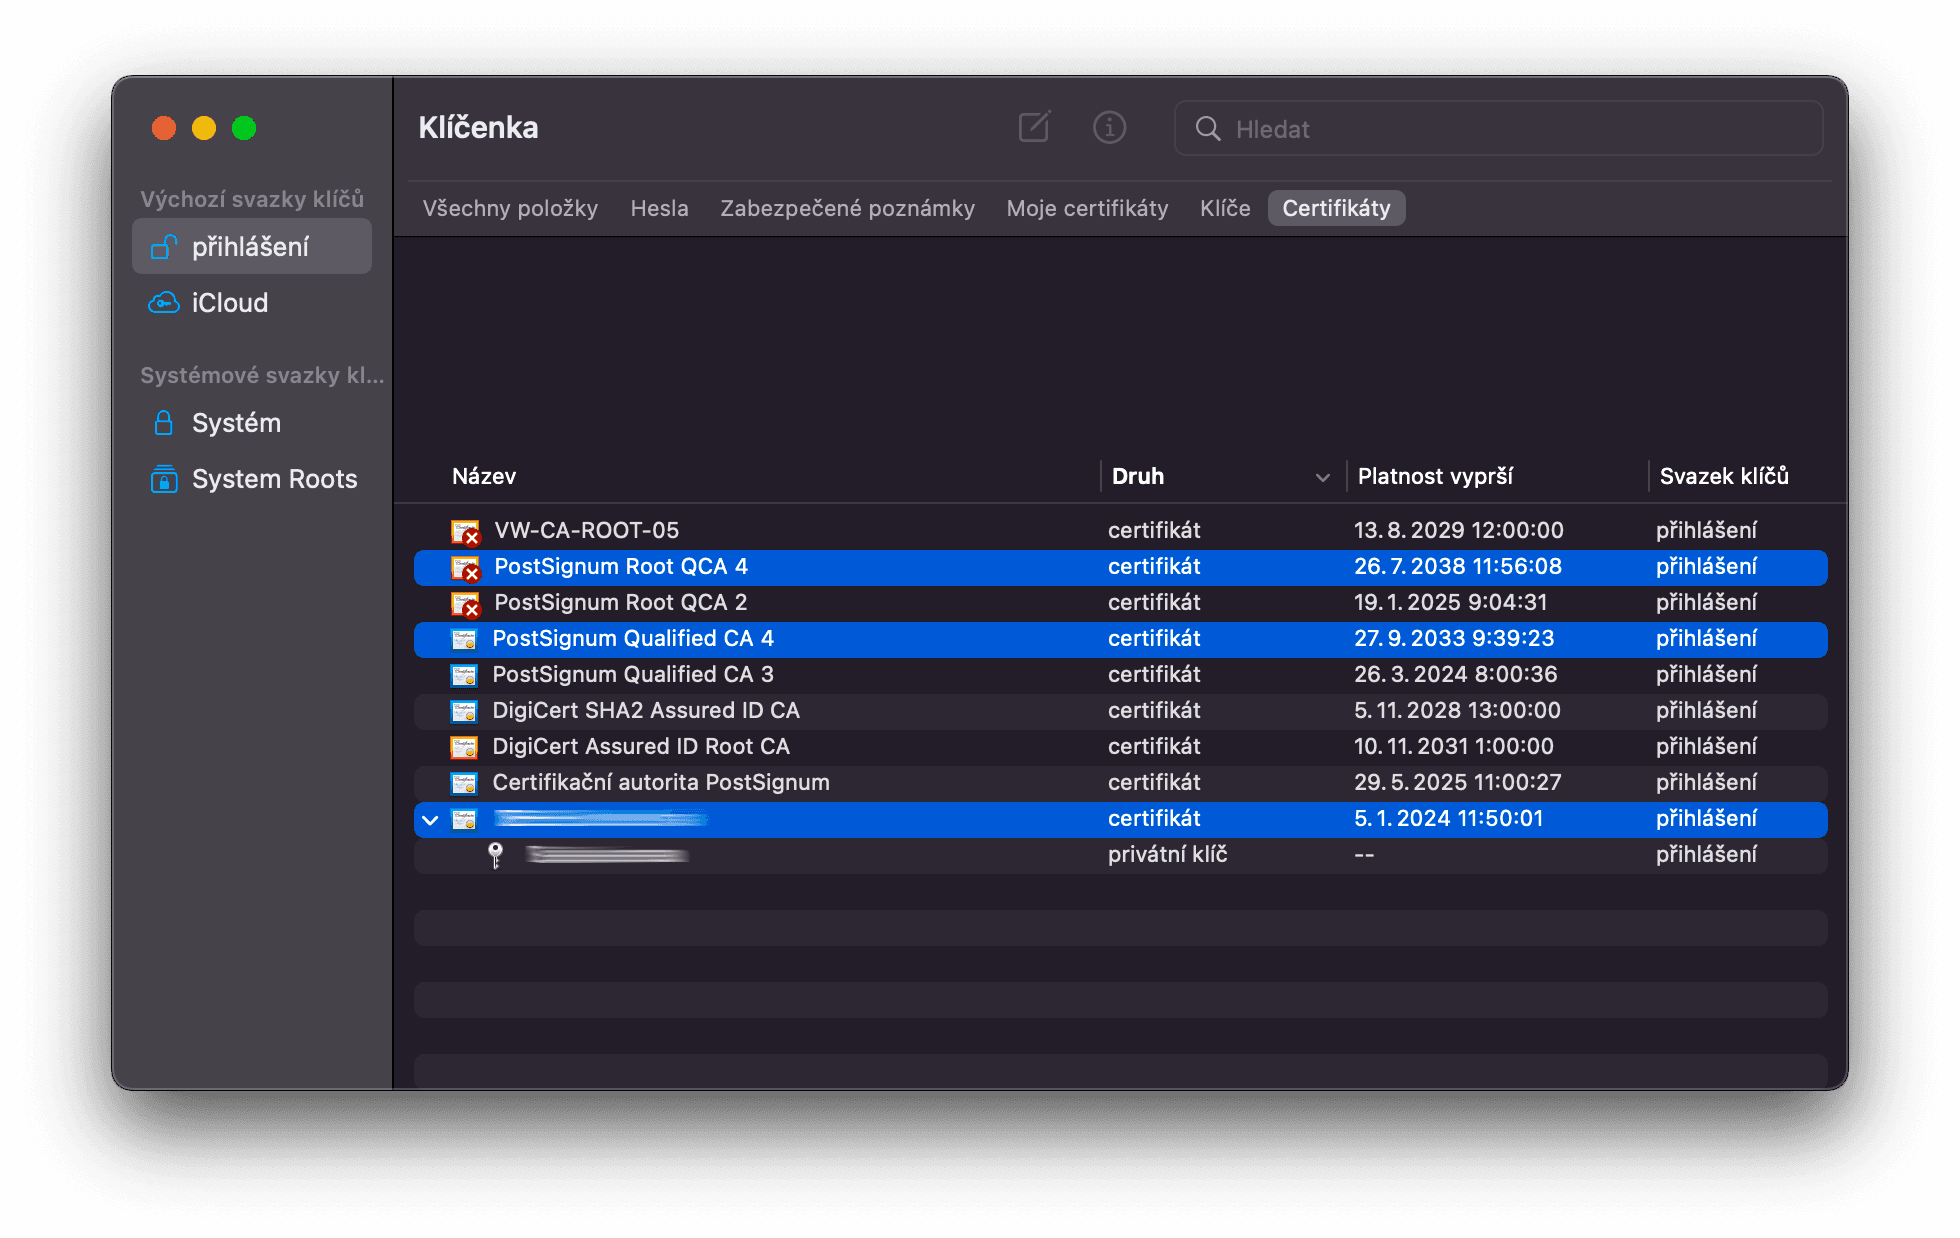Sort the list by the Název column header

coord(484,476)
